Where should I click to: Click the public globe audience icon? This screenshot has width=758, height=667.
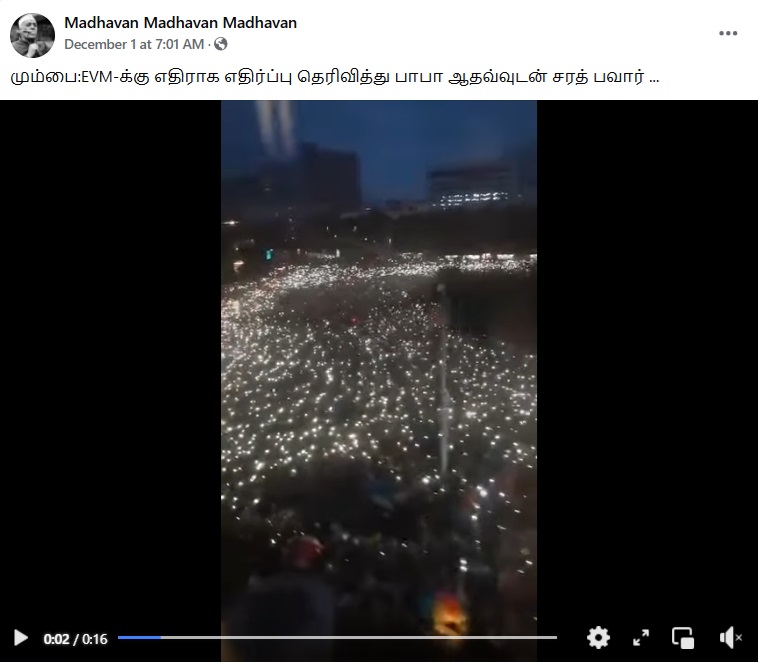pos(220,44)
